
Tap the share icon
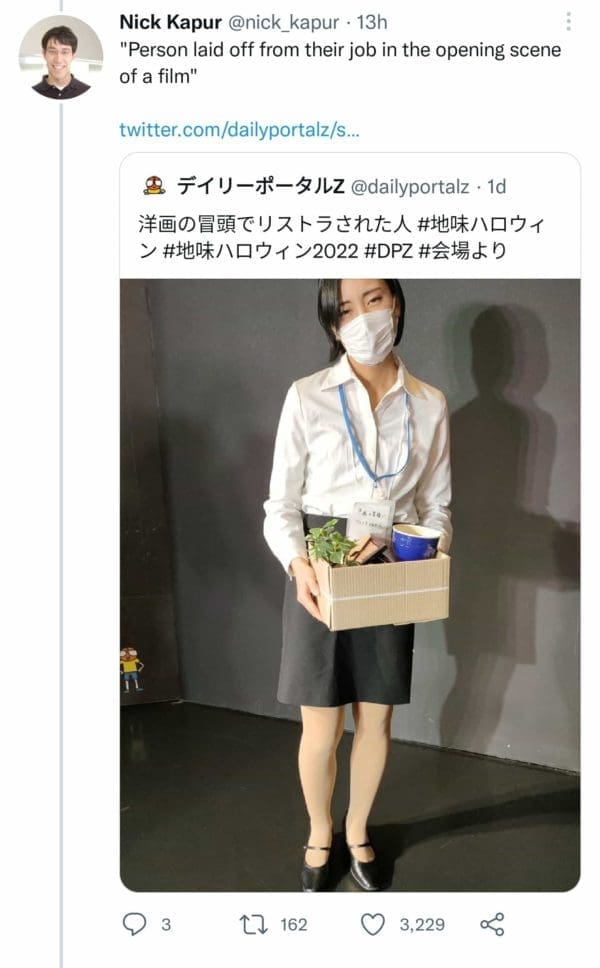click(x=492, y=924)
